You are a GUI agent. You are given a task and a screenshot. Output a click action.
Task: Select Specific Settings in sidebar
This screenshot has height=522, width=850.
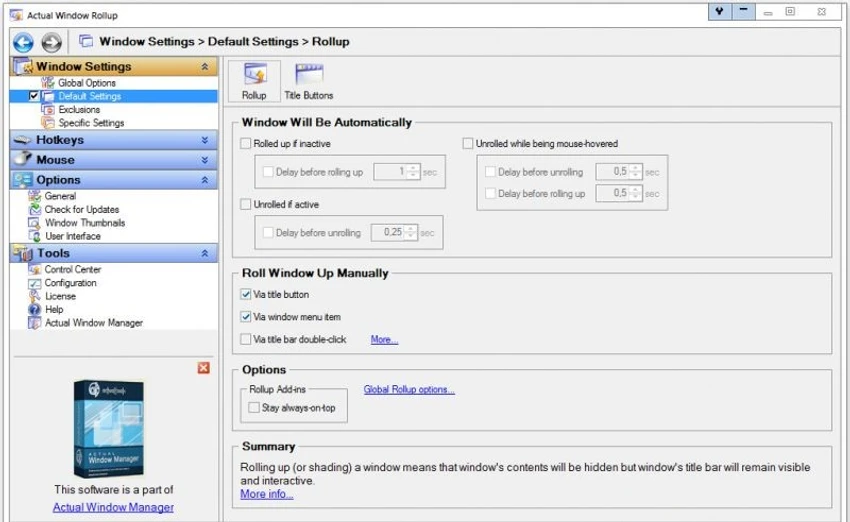(x=91, y=123)
